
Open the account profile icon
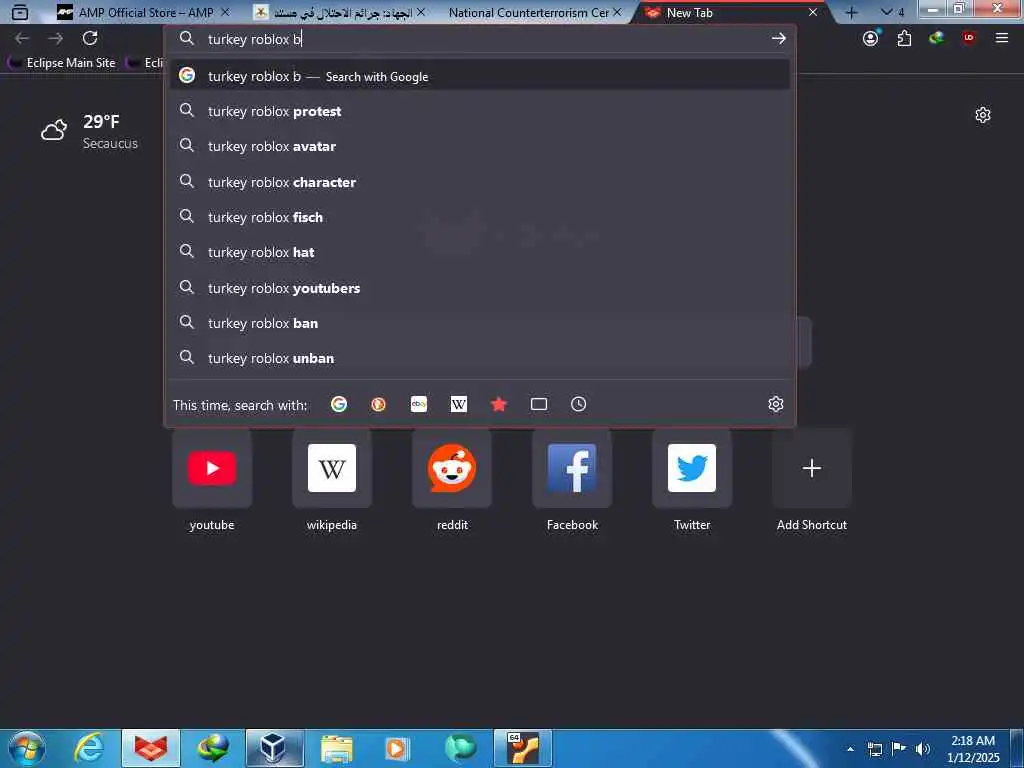871,39
